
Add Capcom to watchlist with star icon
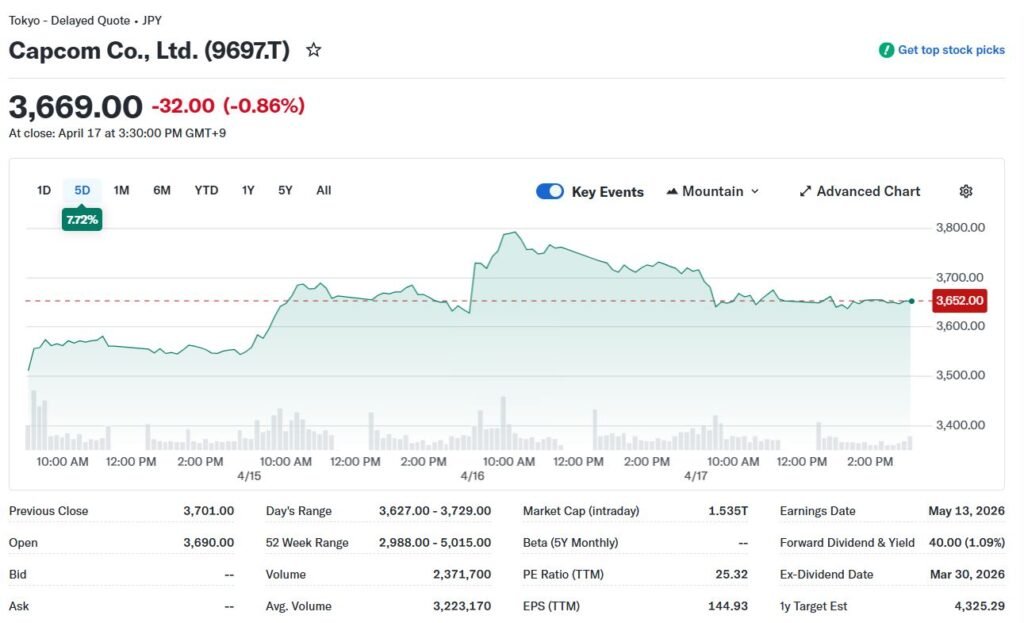click(314, 50)
